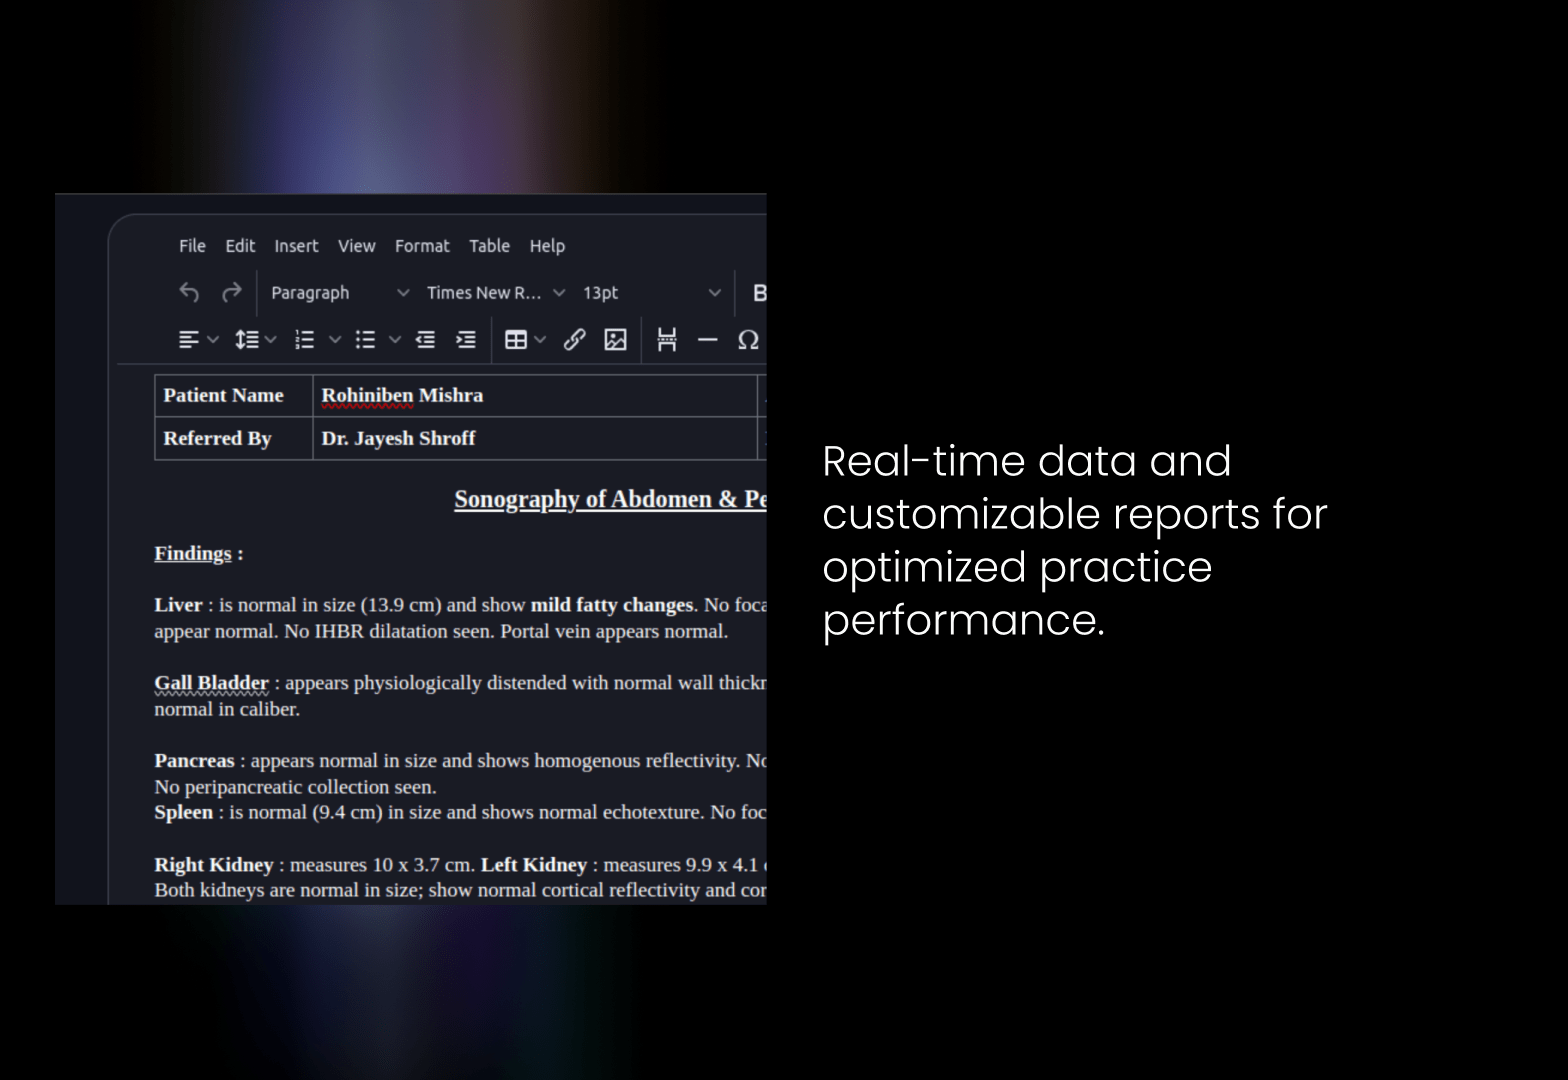This screenshot has height=1080, width=1568.
Task: Click the insert image icon
Action: [615, 340]
